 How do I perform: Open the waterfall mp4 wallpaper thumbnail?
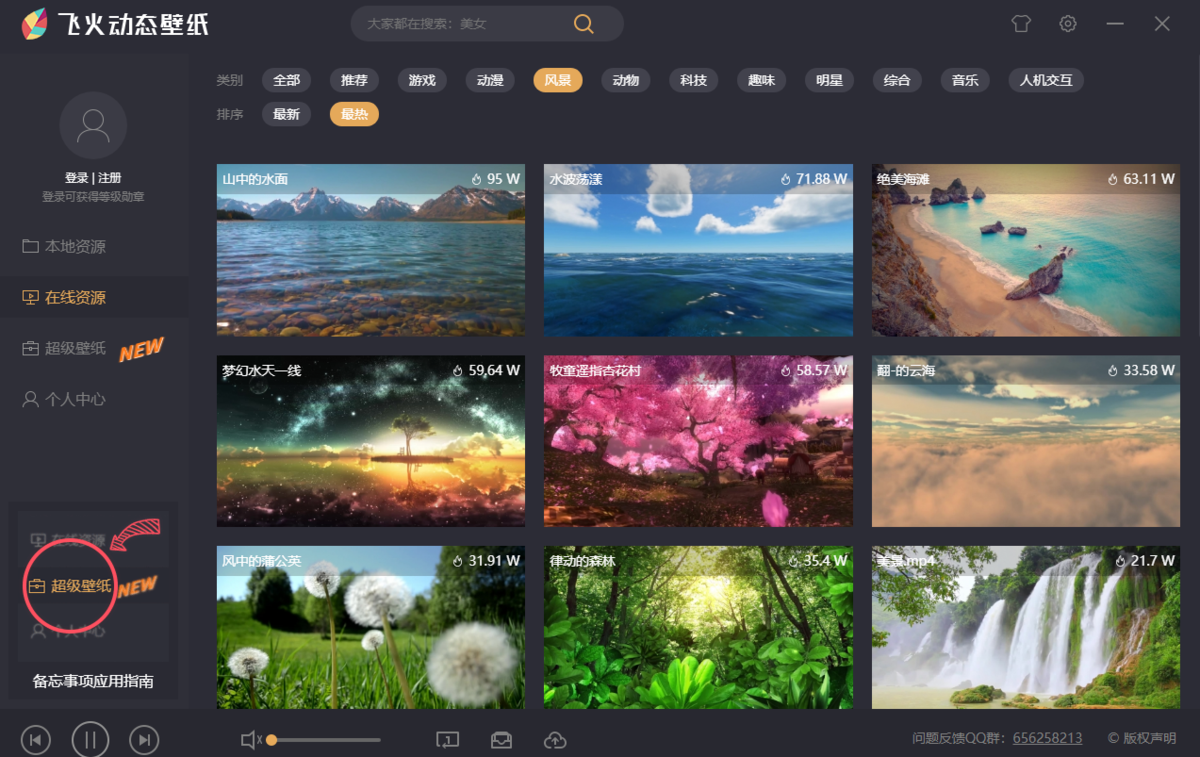coord(1026,627)
